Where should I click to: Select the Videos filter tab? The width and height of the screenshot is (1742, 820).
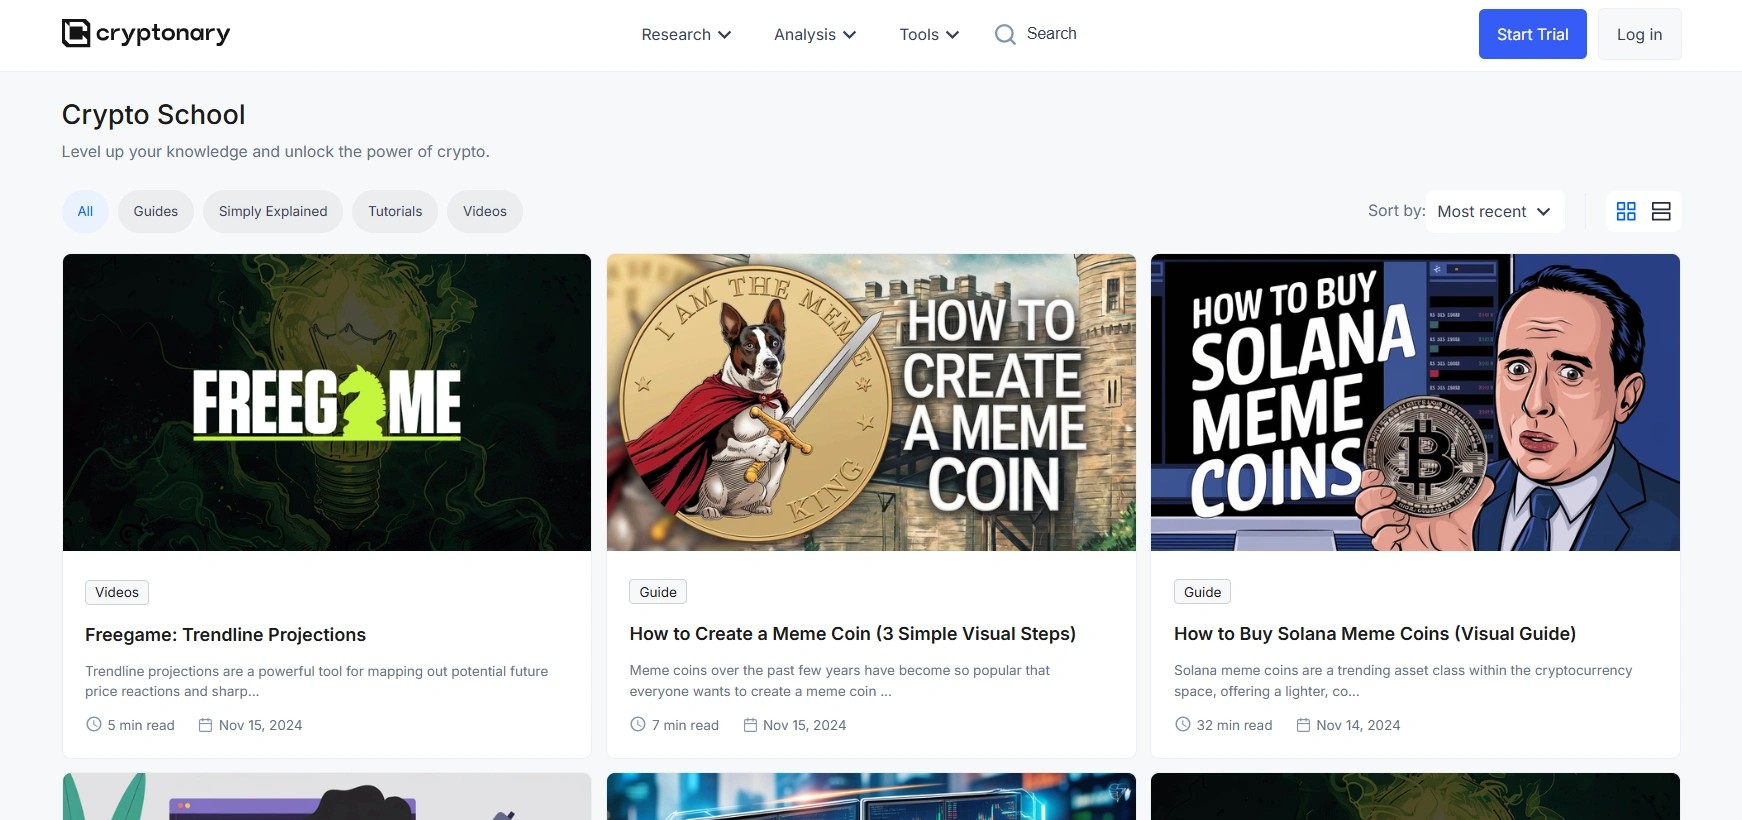click(x=485, y=211)
